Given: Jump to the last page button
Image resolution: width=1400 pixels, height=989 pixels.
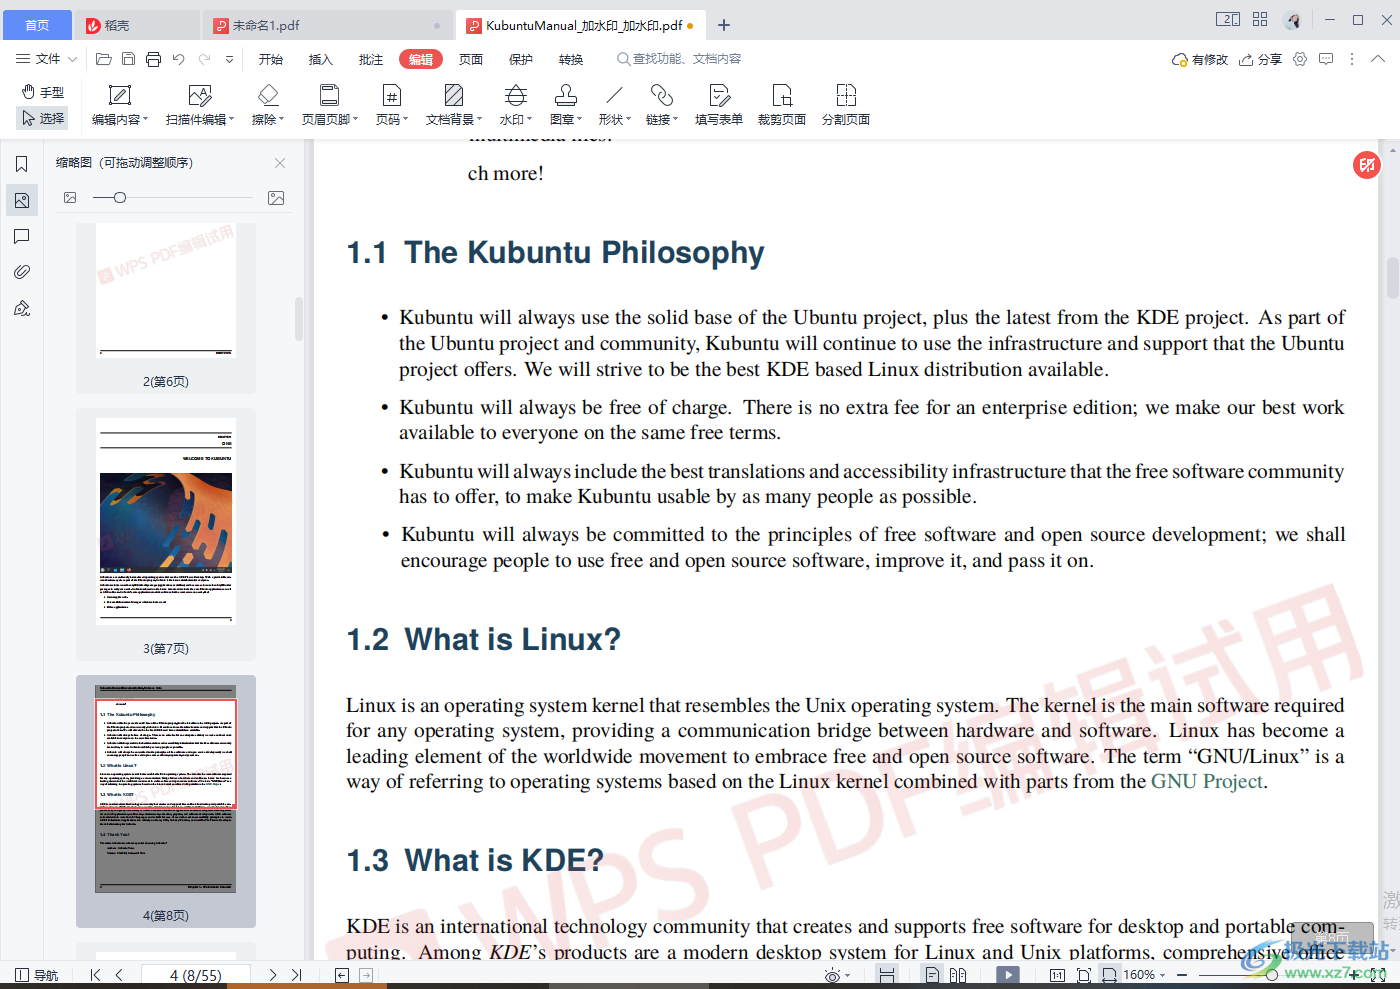Looking at the screenshot, I should point(296,975).
